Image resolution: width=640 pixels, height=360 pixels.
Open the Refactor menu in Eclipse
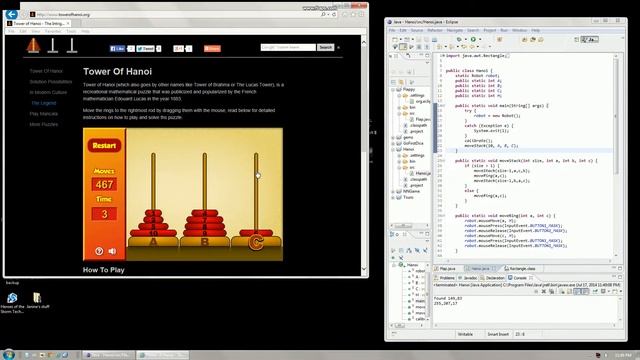435,30
